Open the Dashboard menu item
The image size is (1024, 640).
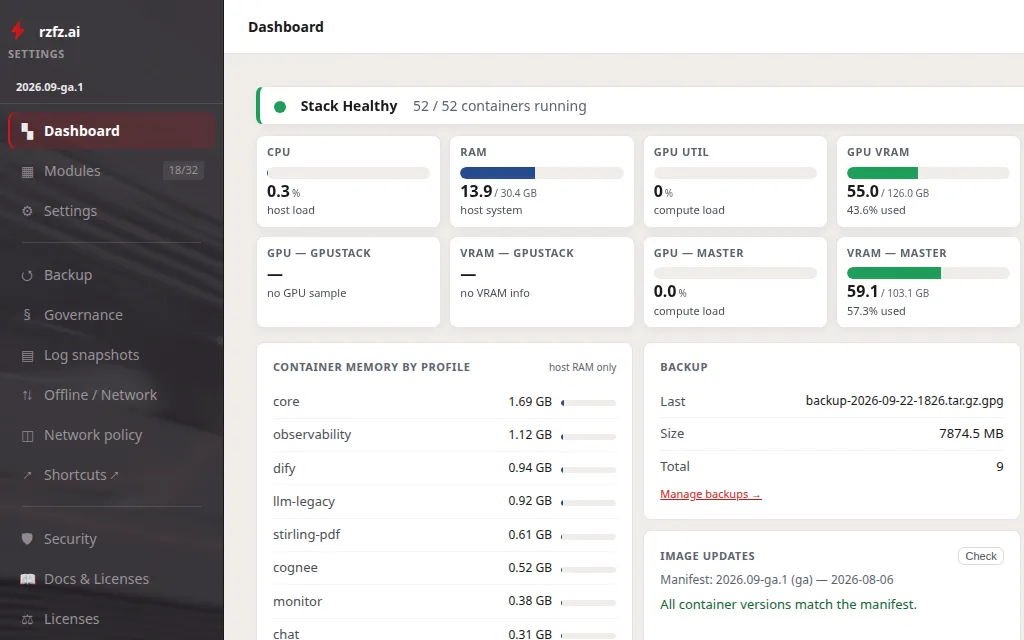tap(112, 131)
